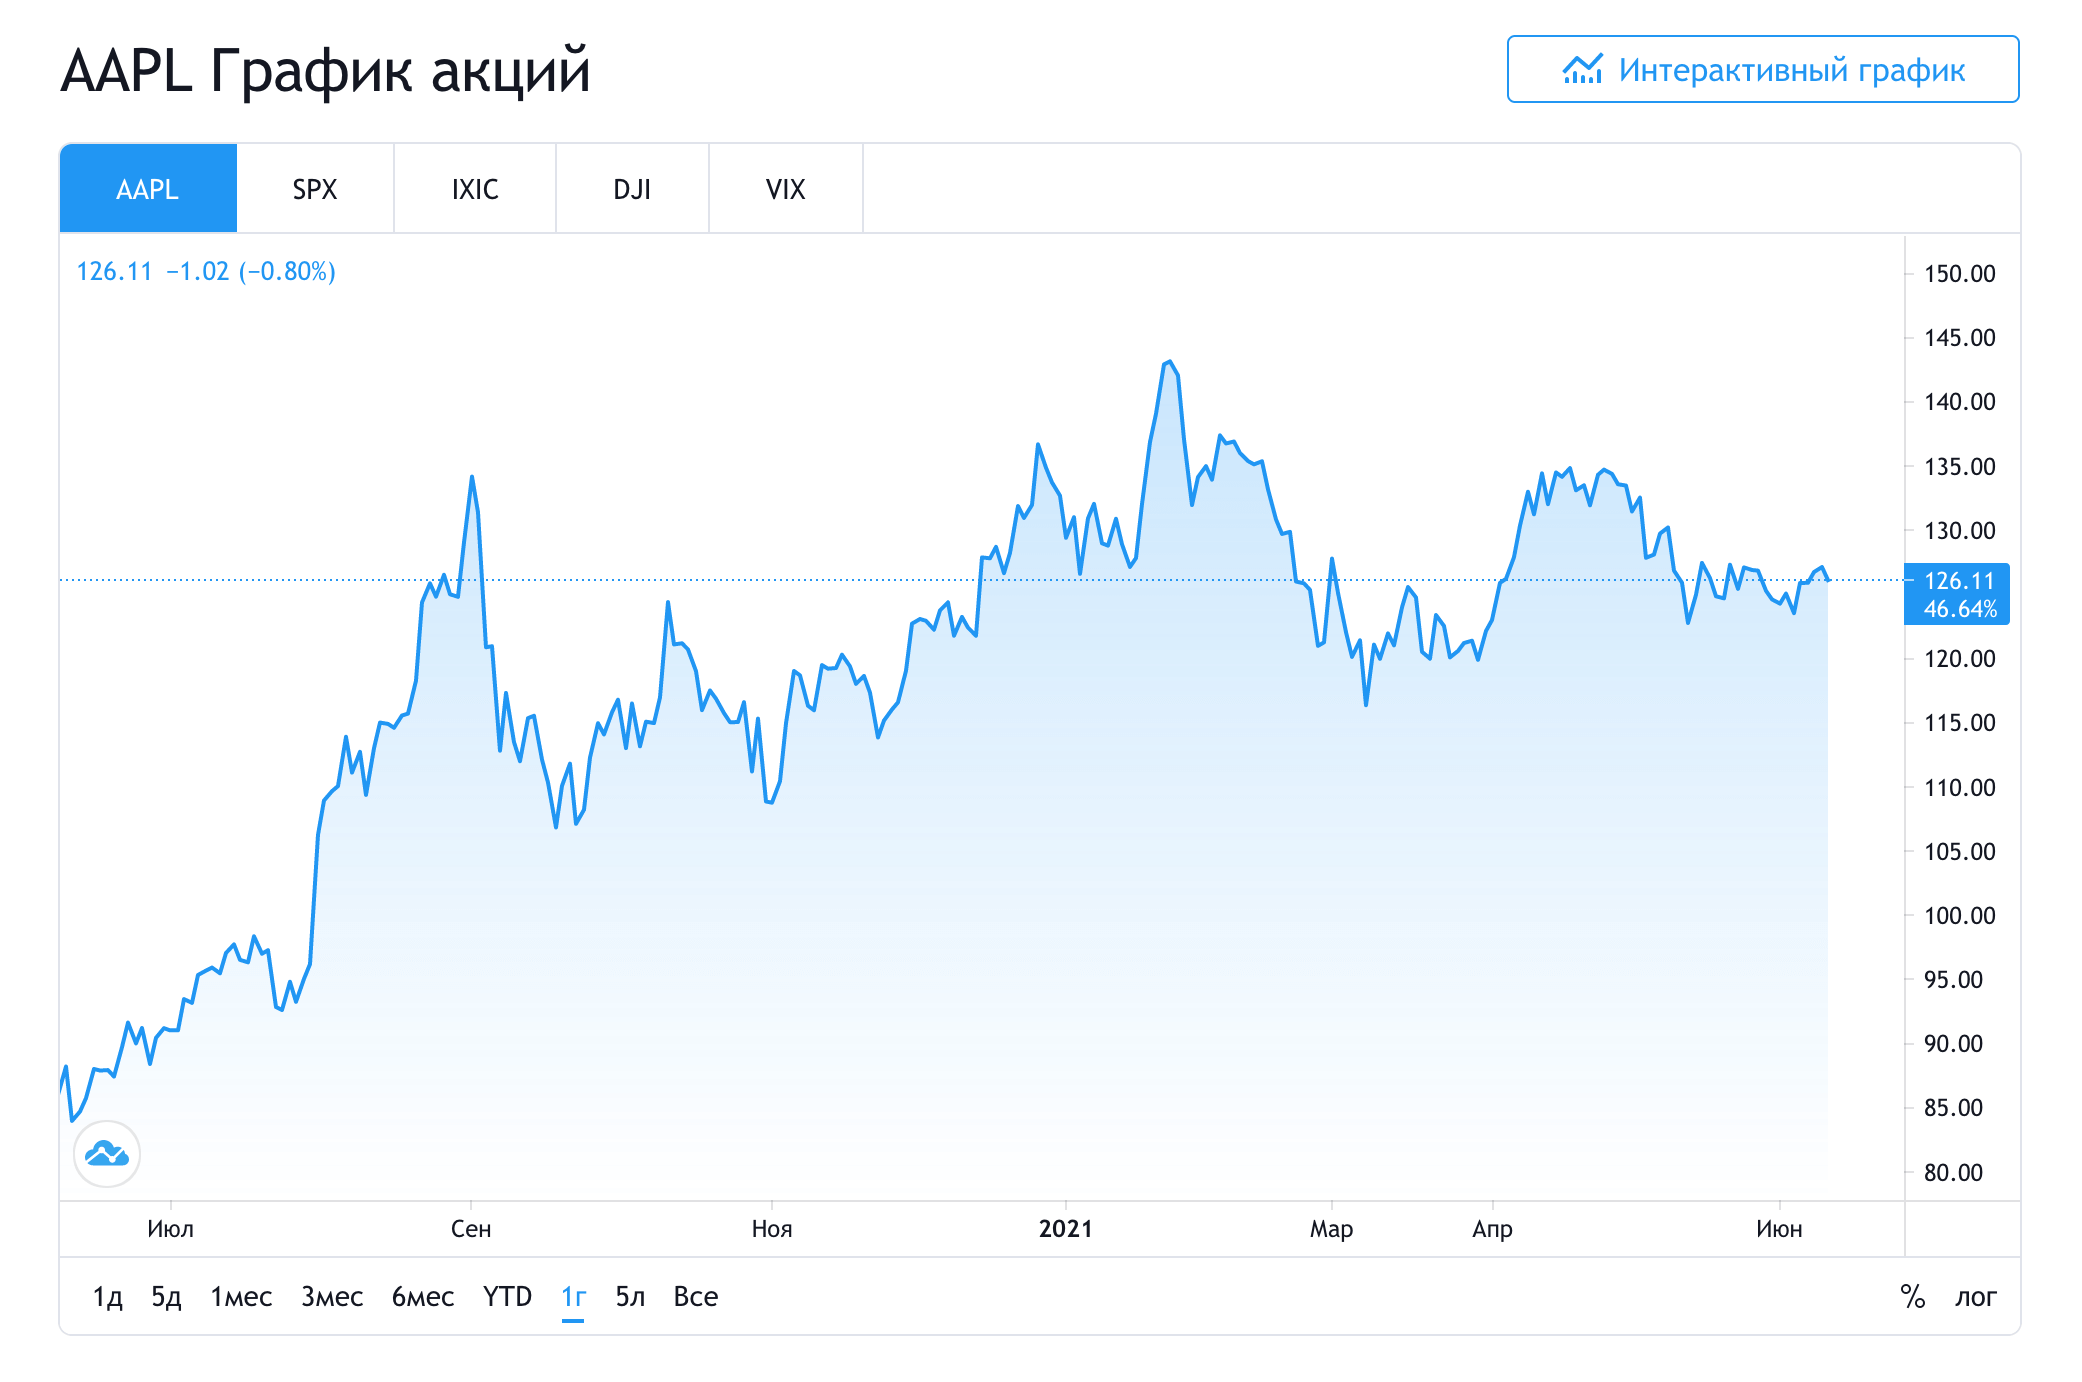Image resolution: width=2082 pixels, height=1382 pixels.
Task: Open the Интерактивный график button
Action: (x=1762, y=70)
